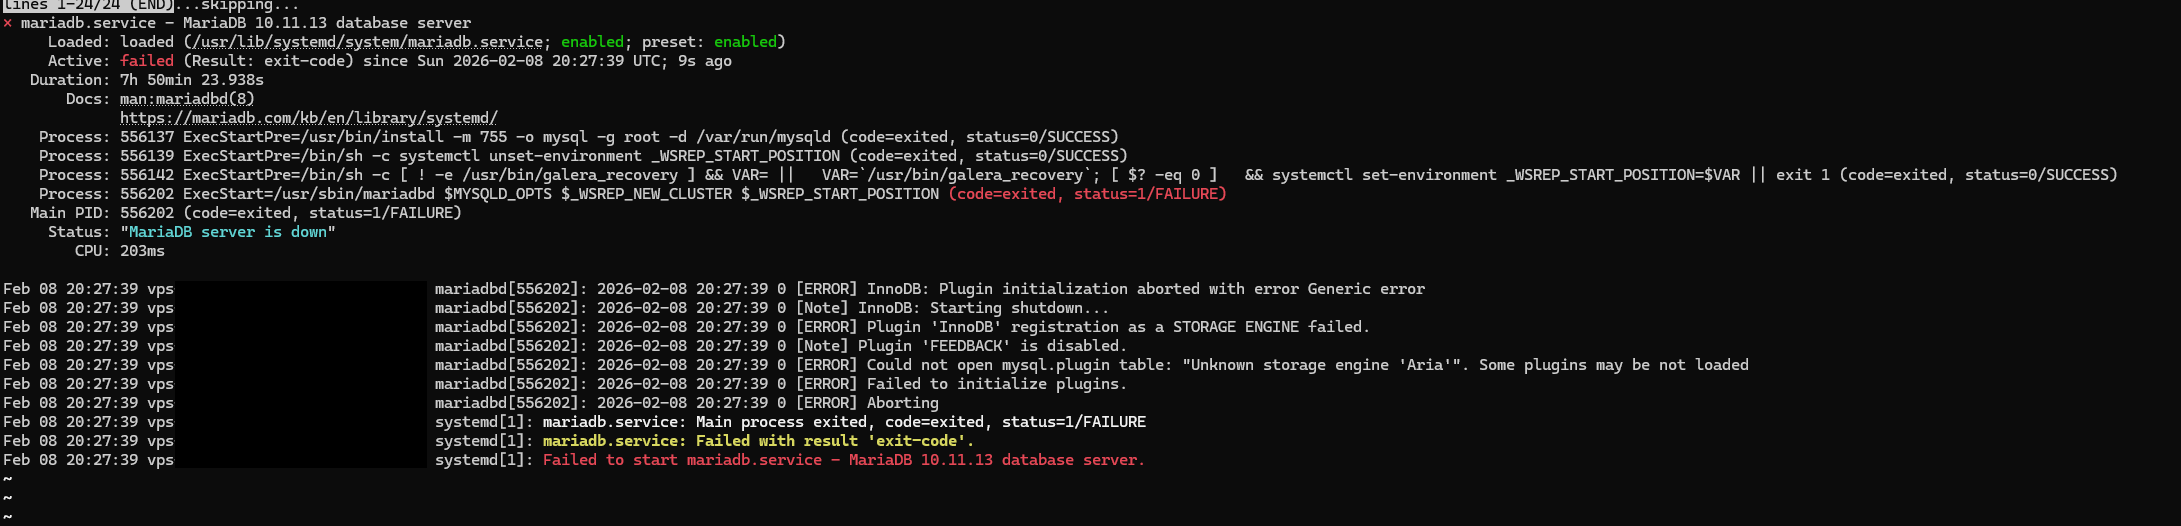Click the '[ERROR] Aborting' log entry
Viewport: 2181px width, 526px height.
[x=867, y=403]
